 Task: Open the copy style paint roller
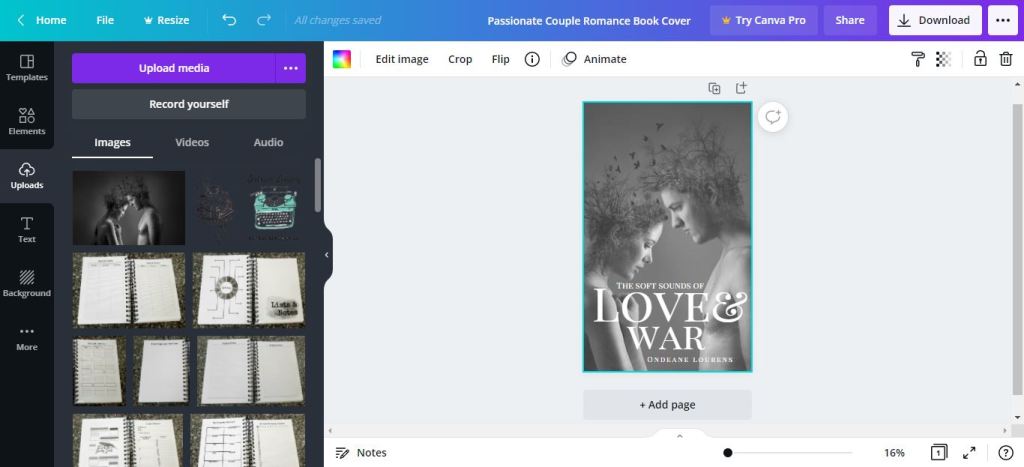point(918,59)
